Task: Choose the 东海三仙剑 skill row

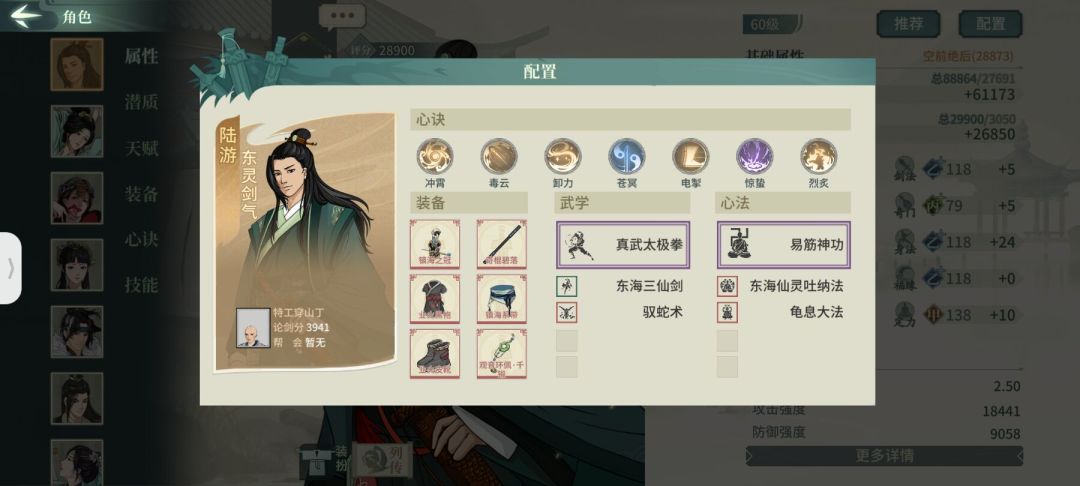Action: 623,286
